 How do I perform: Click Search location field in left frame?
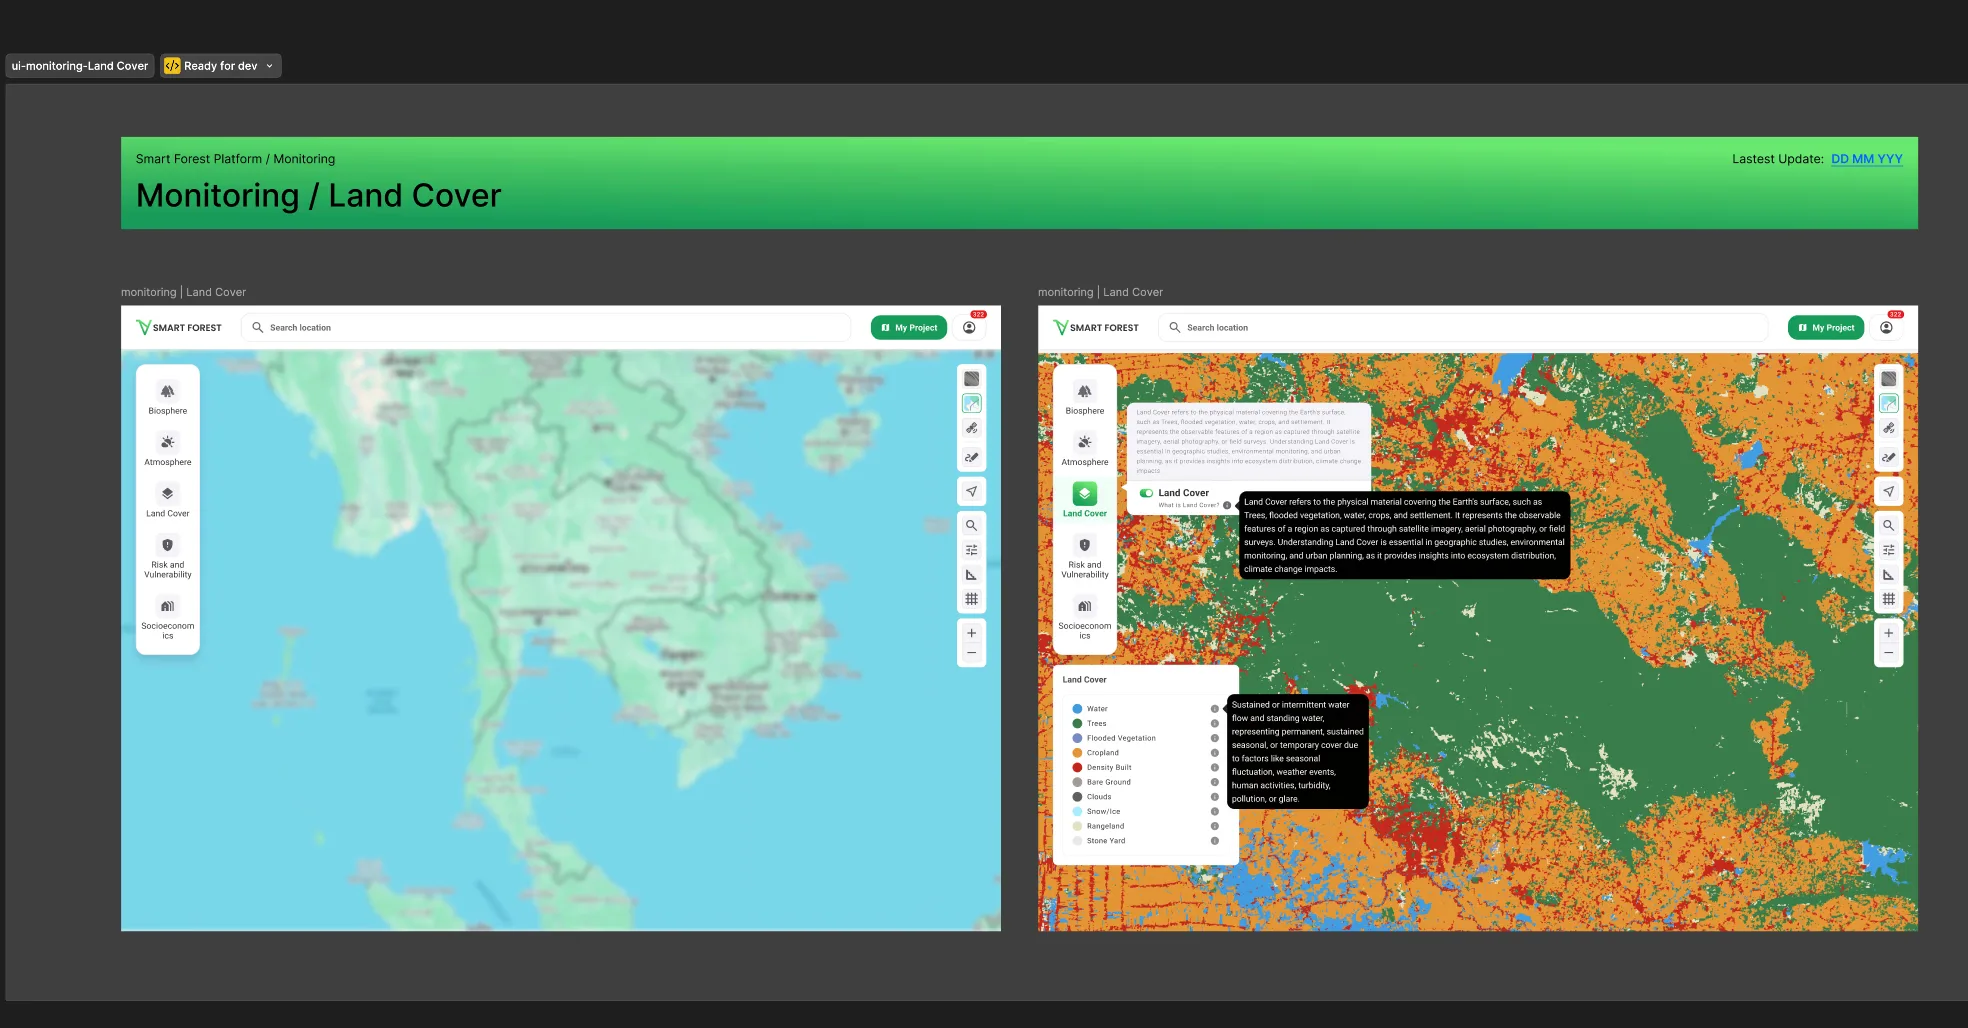pyautogui.click(x=546, y=328)
